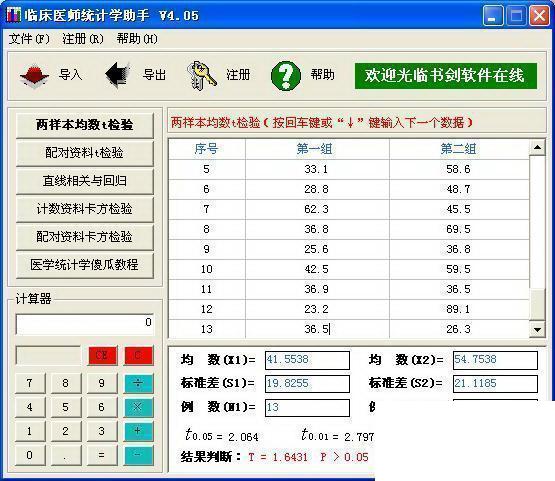Click the data table scrollbar thumb
Viewport: 555px width, 481px height.
[537, 304]
